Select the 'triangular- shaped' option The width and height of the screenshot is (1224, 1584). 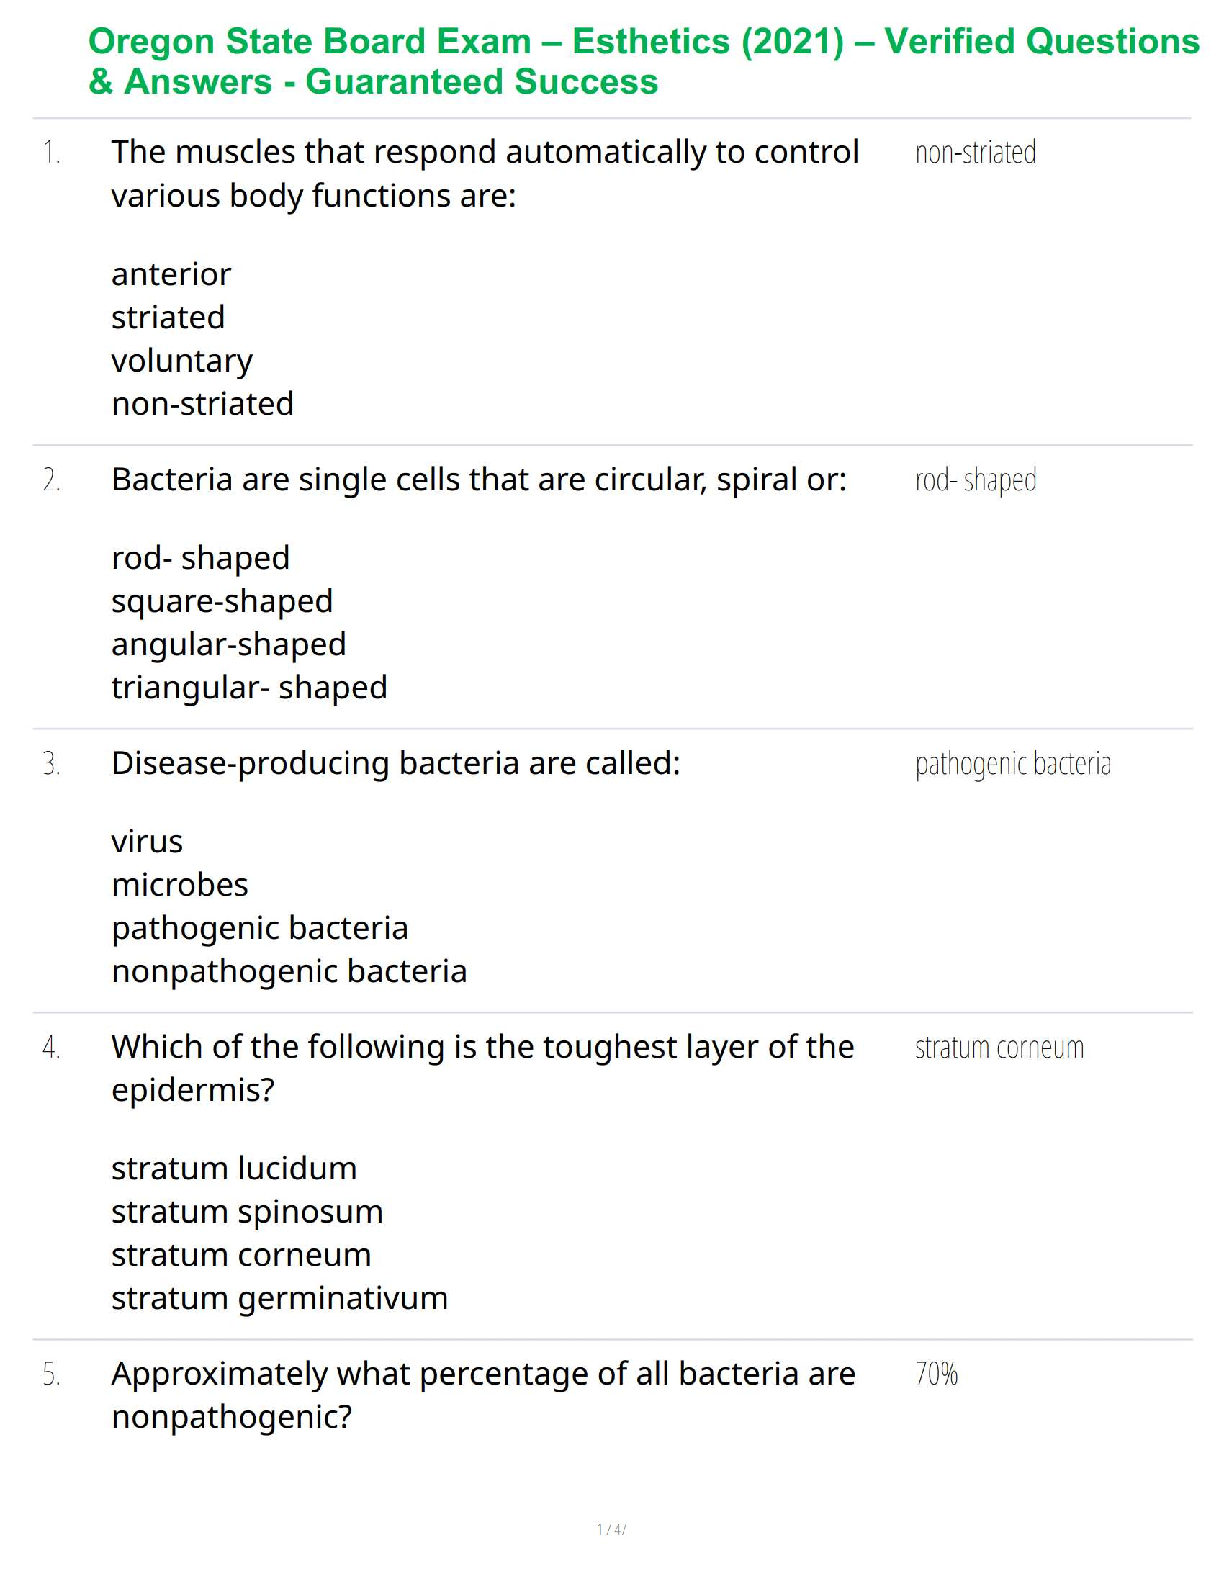[249, 688]
